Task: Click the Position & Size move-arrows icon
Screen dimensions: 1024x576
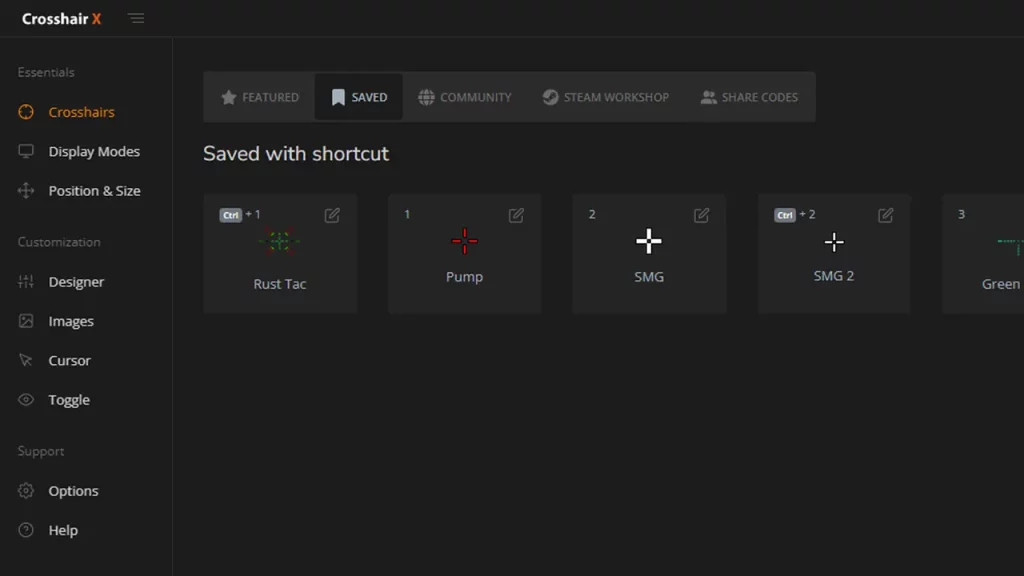Action: 25,191
